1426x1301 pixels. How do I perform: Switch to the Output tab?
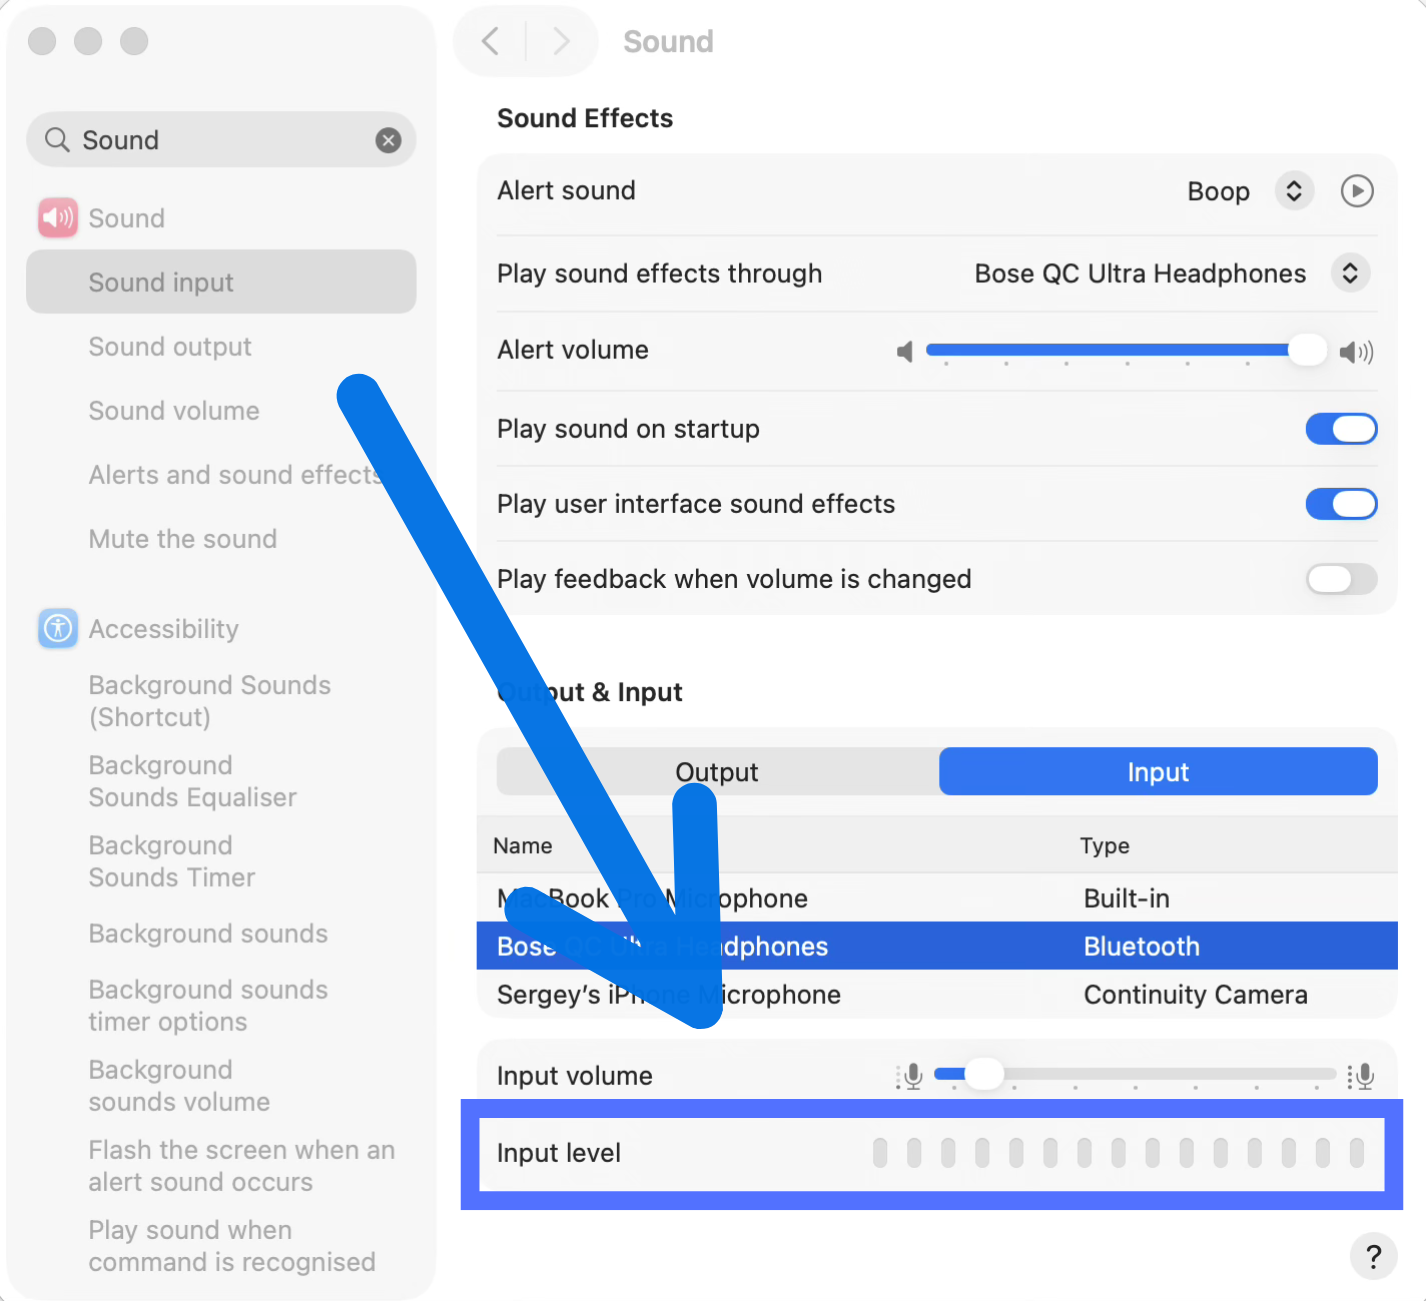point(717,772)
